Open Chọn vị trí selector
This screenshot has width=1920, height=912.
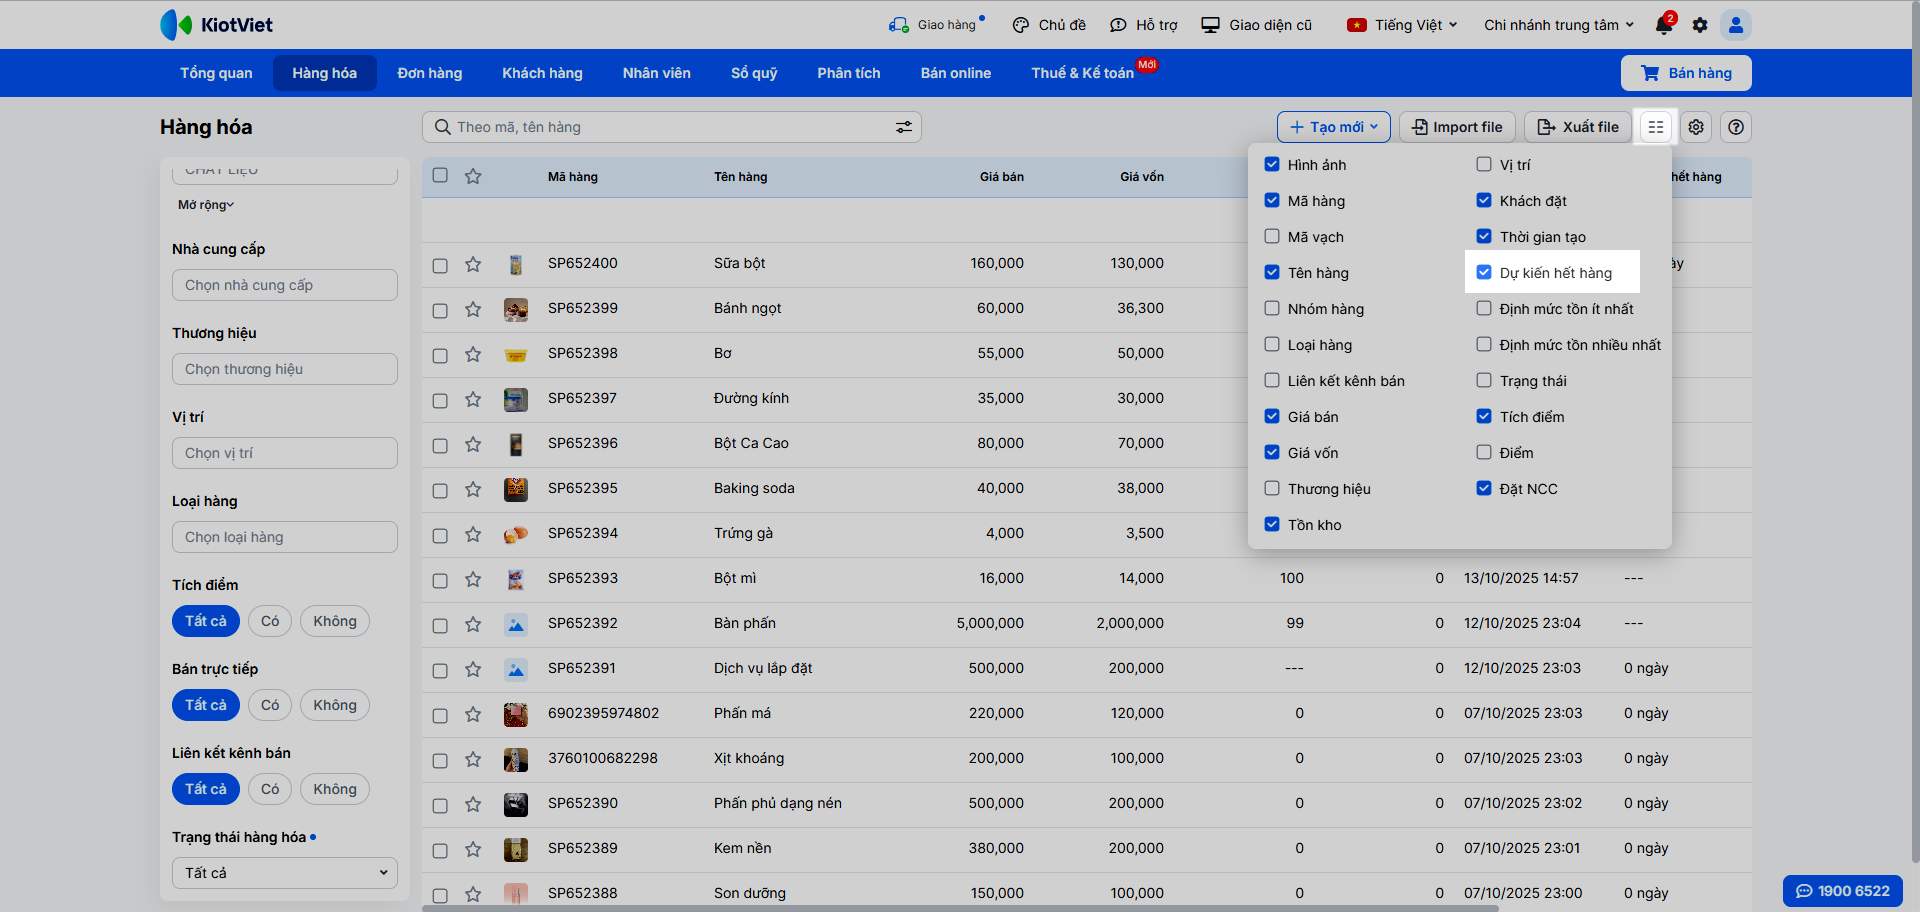click(x=285, y=453)
